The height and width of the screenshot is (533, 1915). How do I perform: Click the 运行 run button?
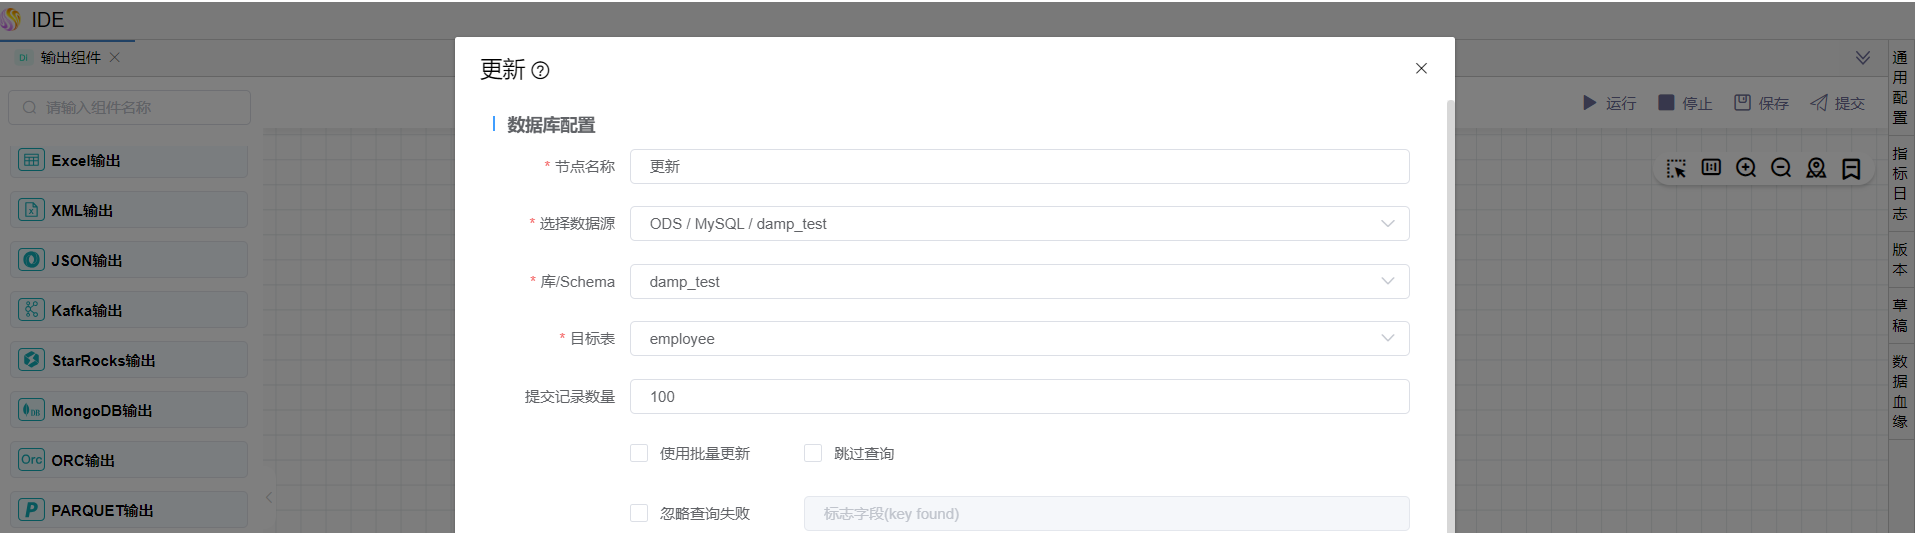pyautogui.click(x=1609, y=103)
